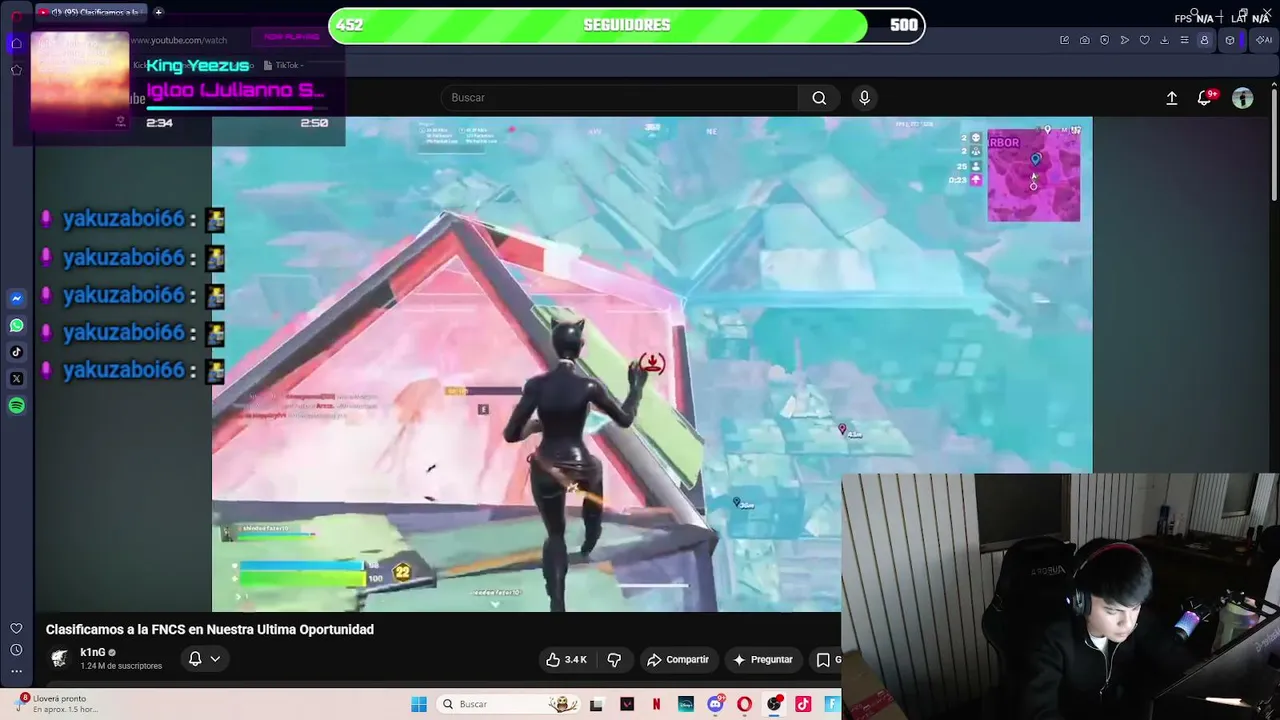Image resolution: width=1280 pixels, height=720 pixels.
Task: Open Discord from the taskbar
Action: (715, 704)
